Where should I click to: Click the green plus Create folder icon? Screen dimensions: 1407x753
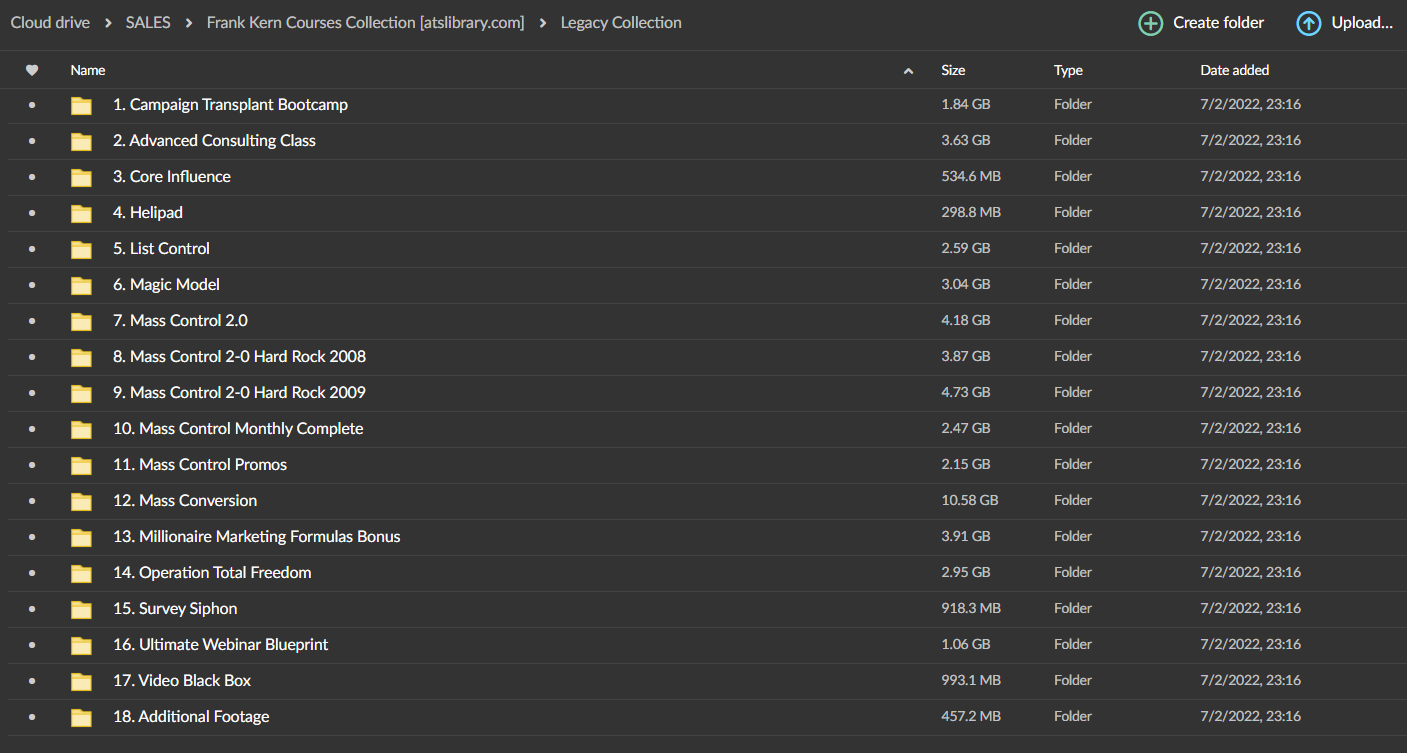[1150, 22]
